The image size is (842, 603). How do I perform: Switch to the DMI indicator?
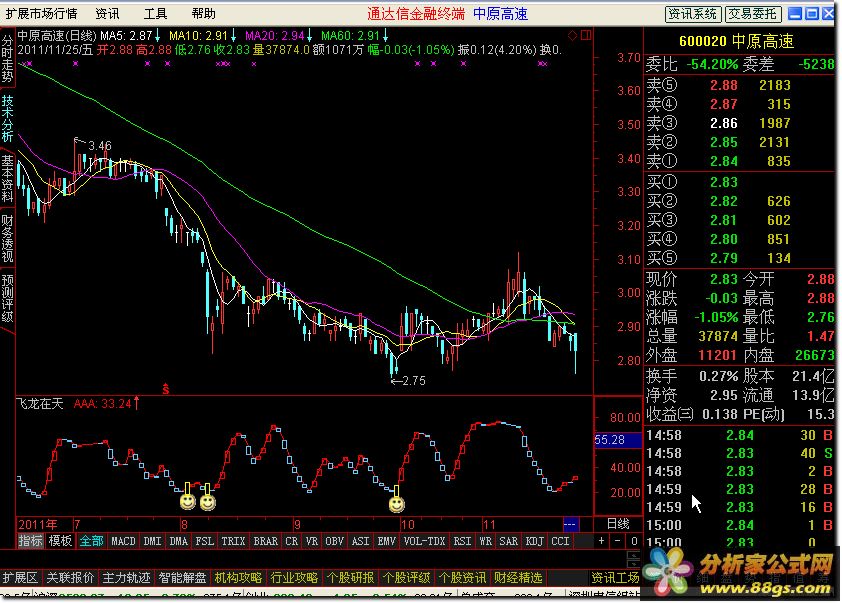(153, 541)
